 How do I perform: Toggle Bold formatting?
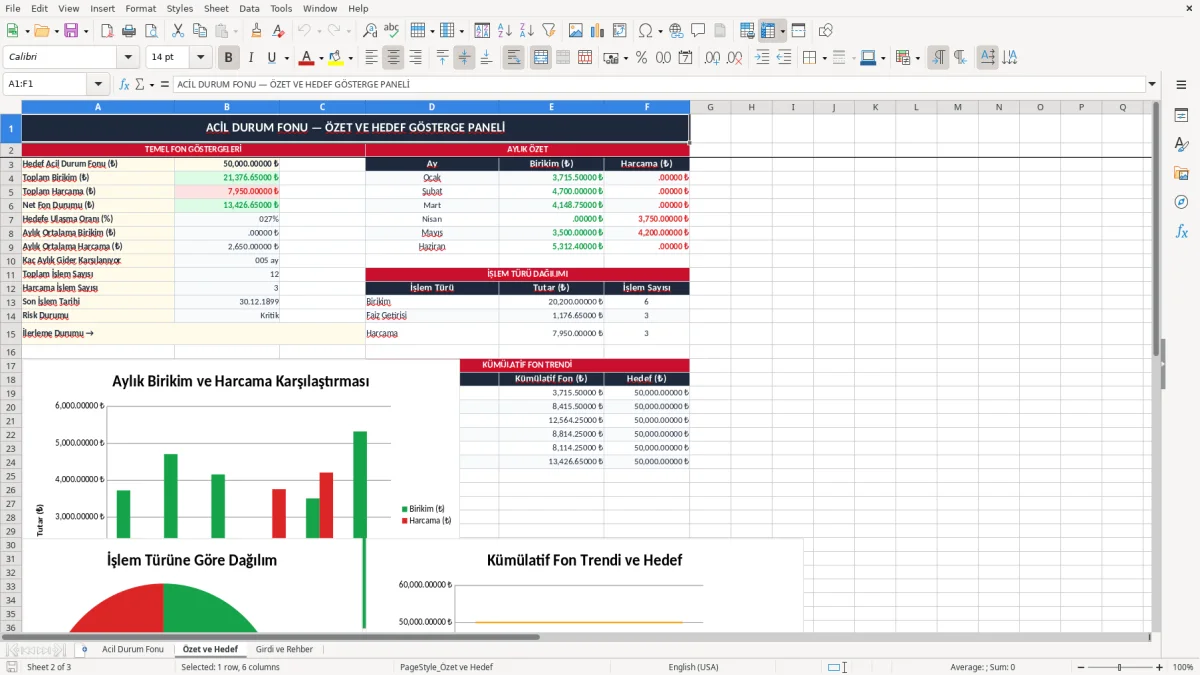click(229, 58)
